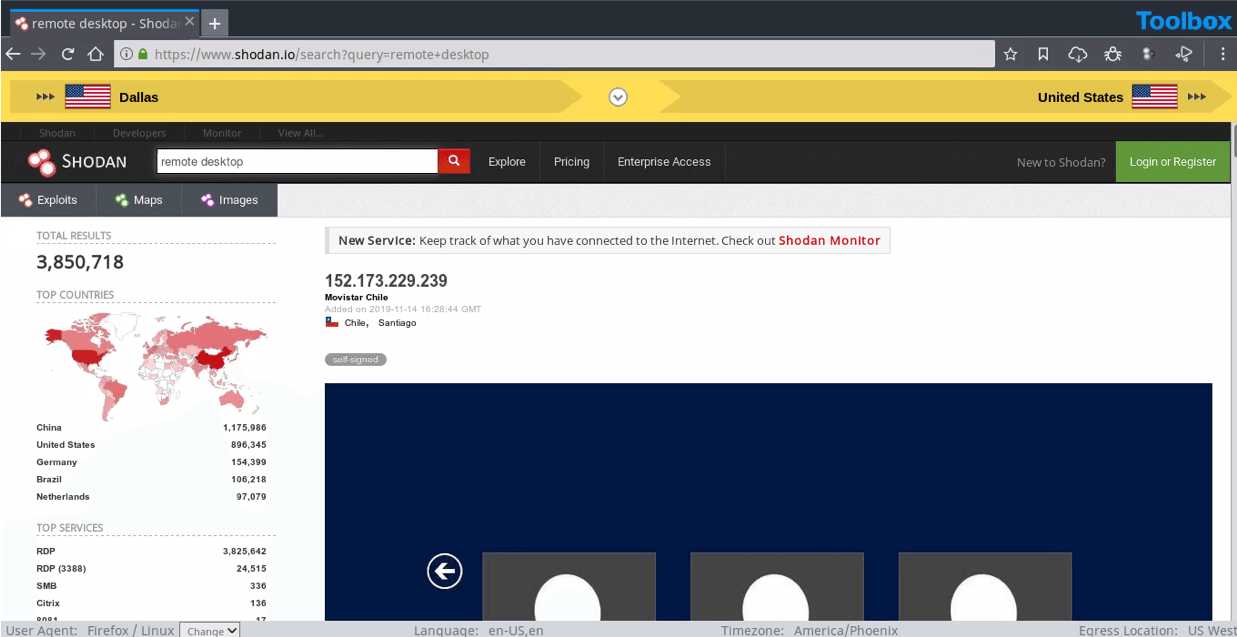Click the site information icon in address bar
Viewport: 1237px width, 637px height.
point(126,54)
